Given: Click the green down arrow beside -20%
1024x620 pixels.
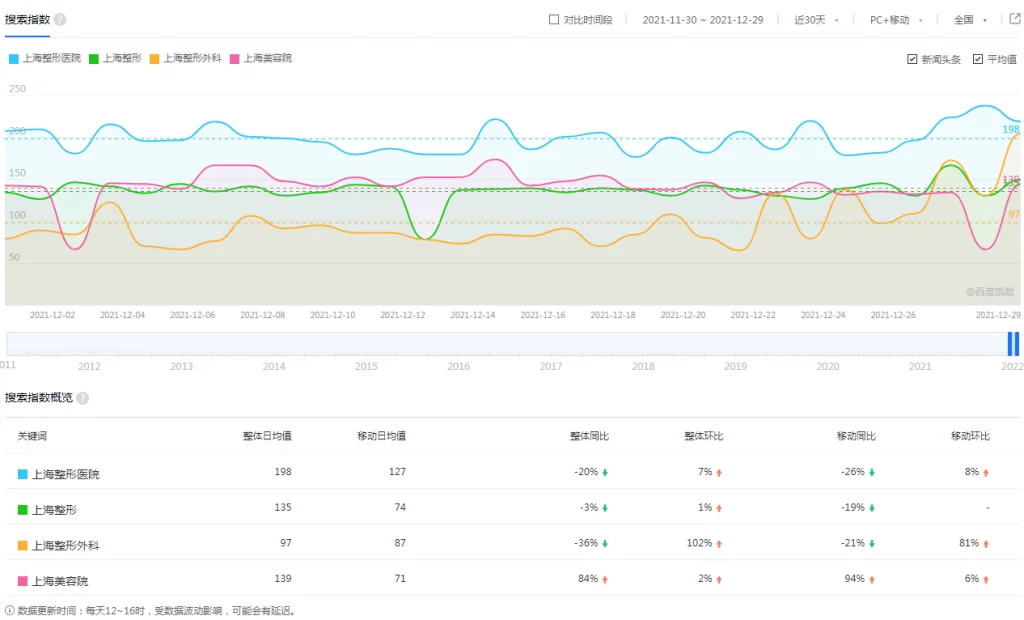Looking at the screenshot, I should point(605,472).
